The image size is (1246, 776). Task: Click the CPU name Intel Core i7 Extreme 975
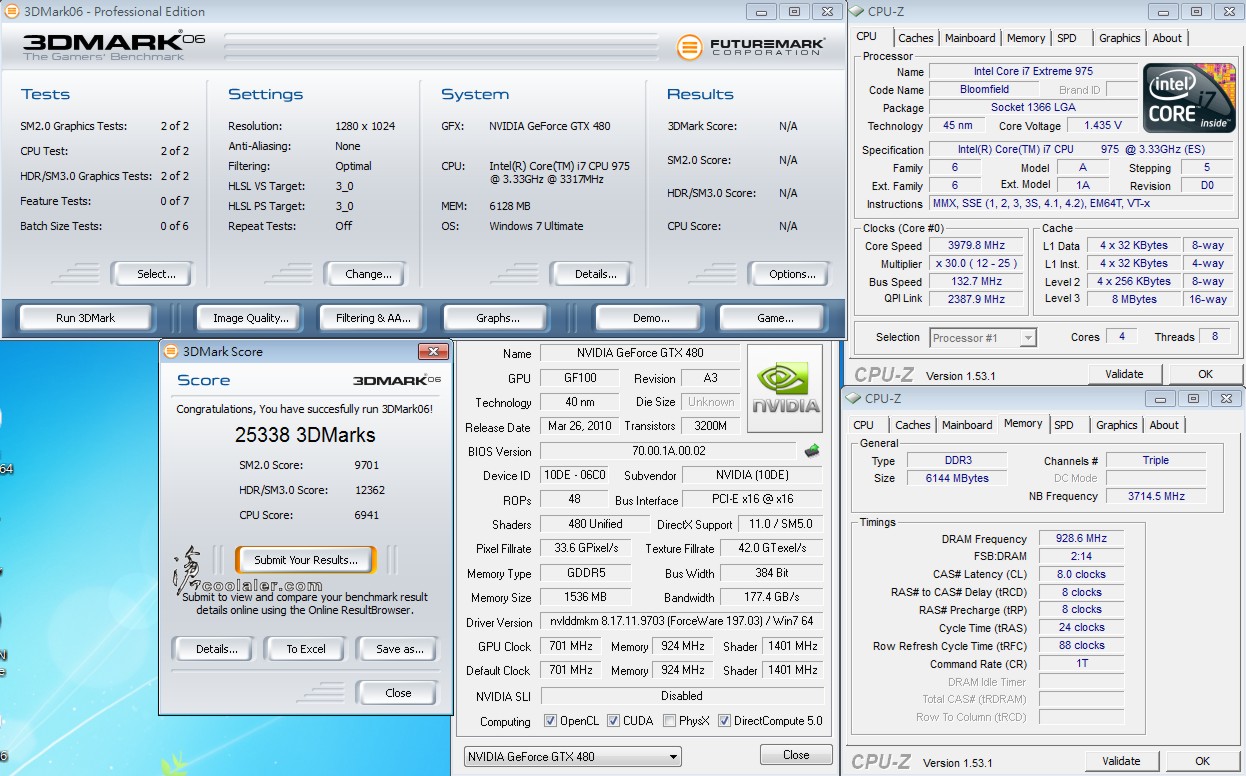click(1033, 72)
